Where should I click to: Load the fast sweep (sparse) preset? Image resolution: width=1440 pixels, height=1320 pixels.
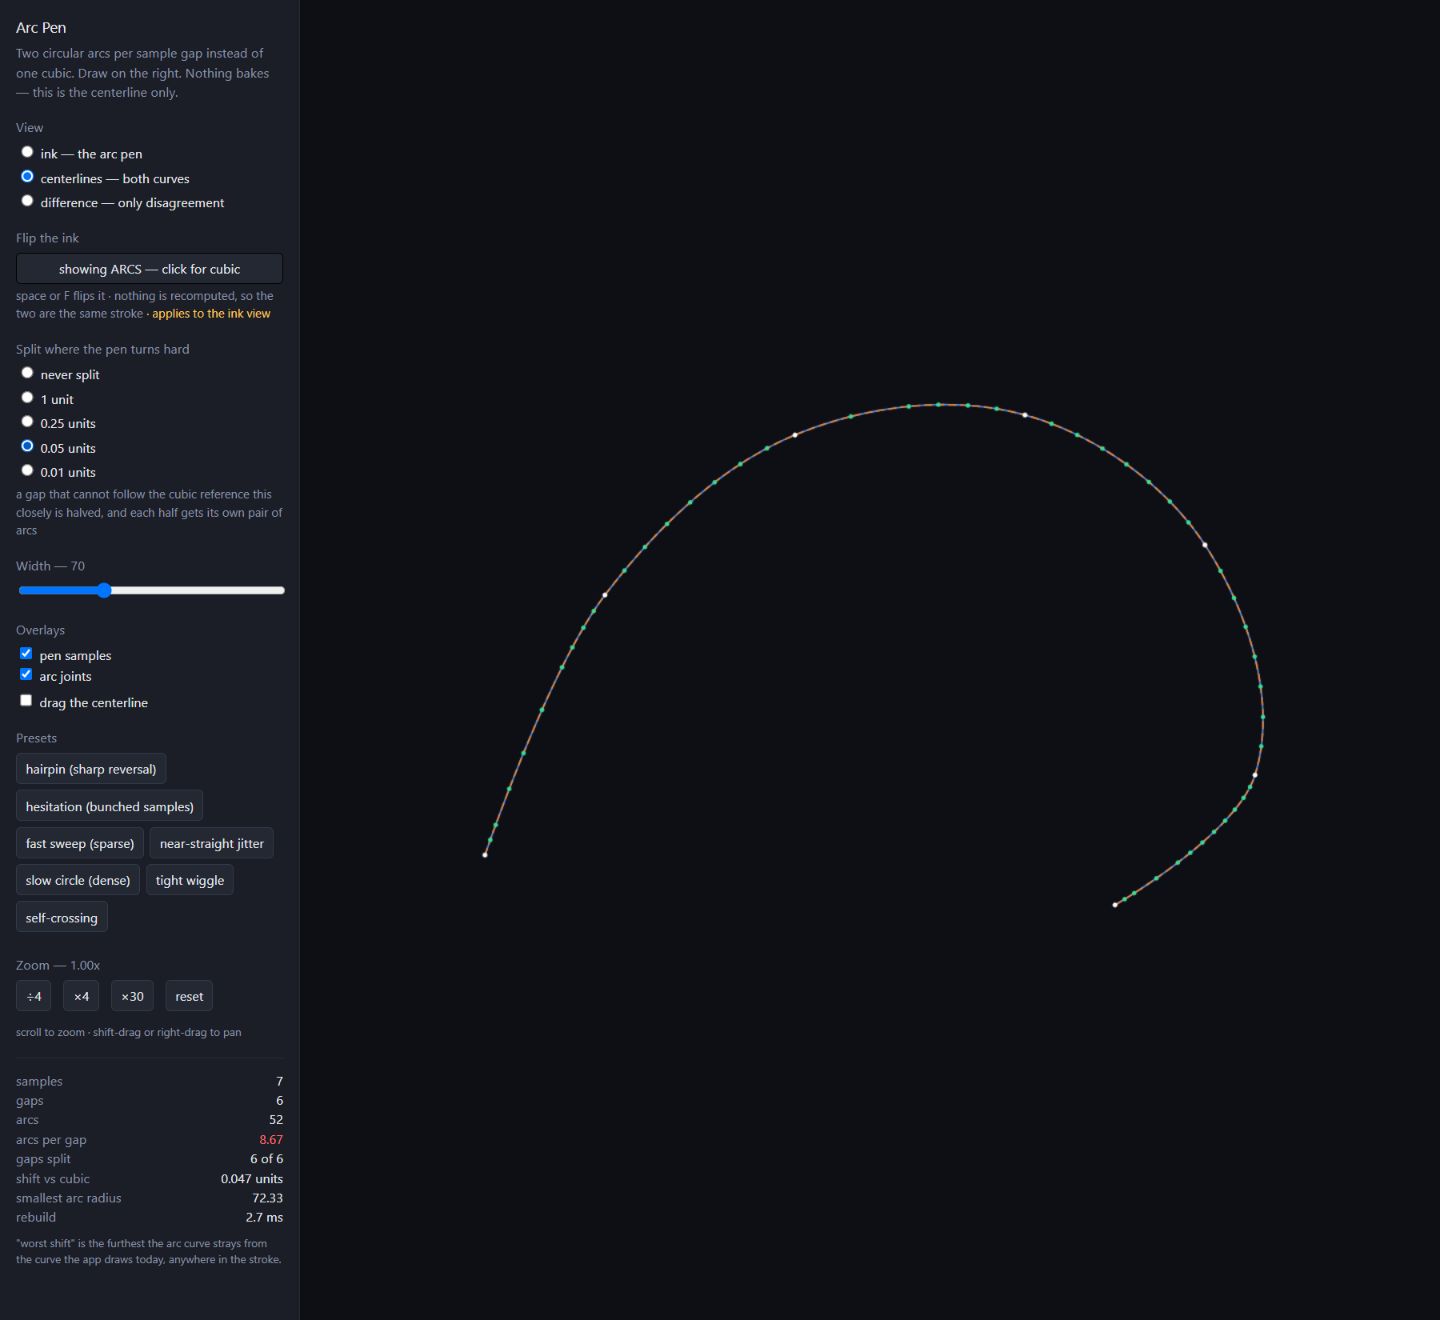tap(80, 843)
